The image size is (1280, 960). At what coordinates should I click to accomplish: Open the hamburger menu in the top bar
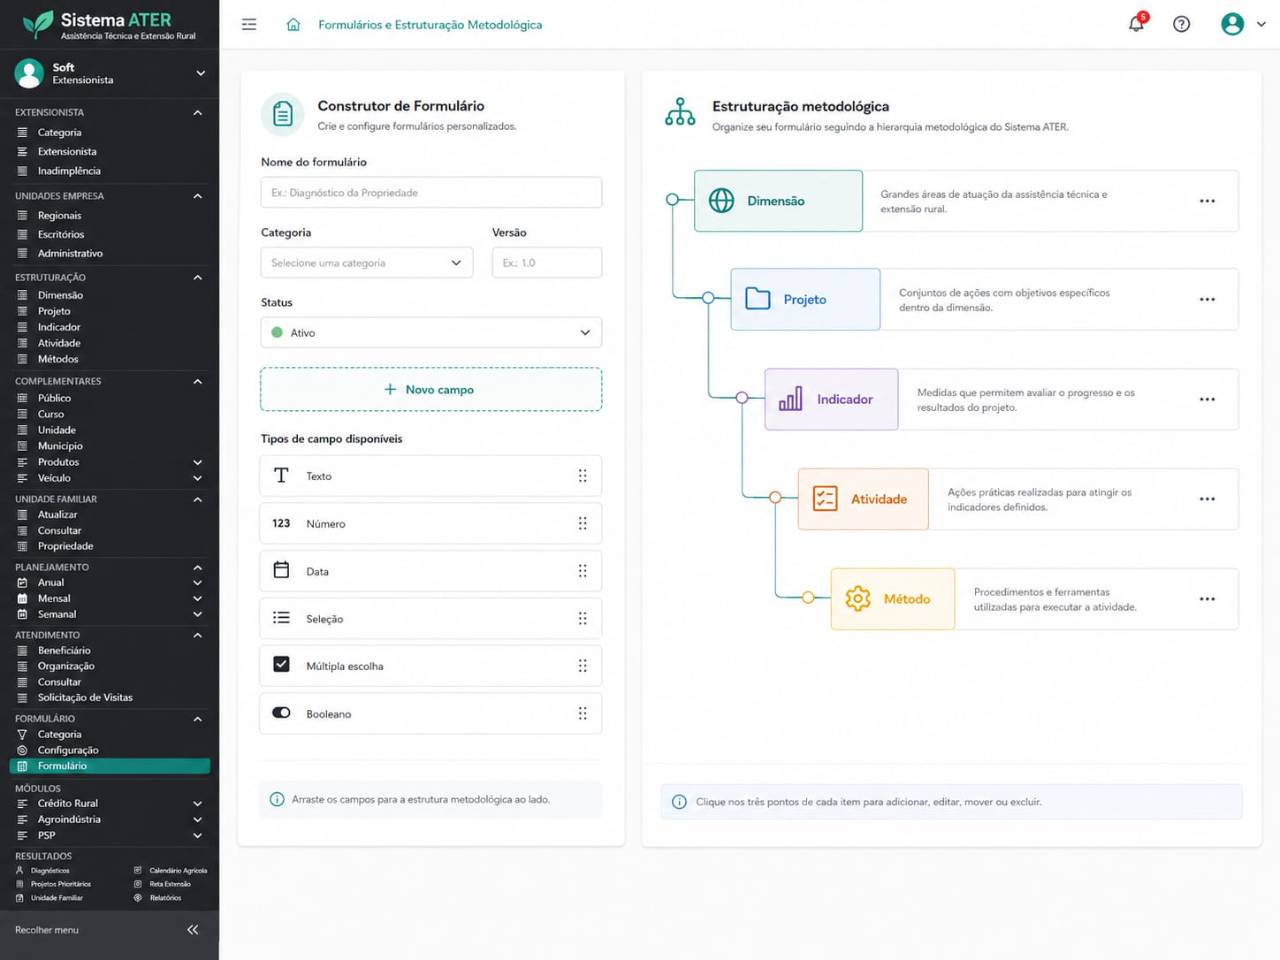(249, 25)
